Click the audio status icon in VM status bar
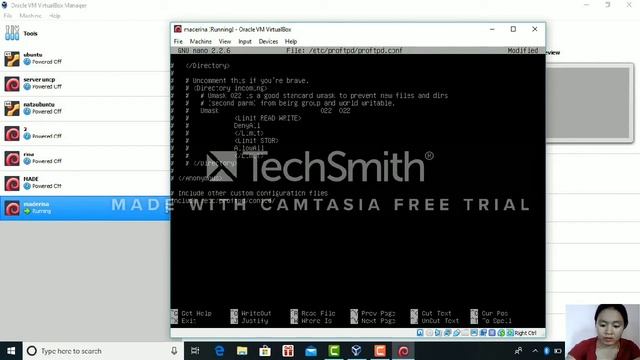The width and height of the screenshot is (640, 360). point(438,333)
